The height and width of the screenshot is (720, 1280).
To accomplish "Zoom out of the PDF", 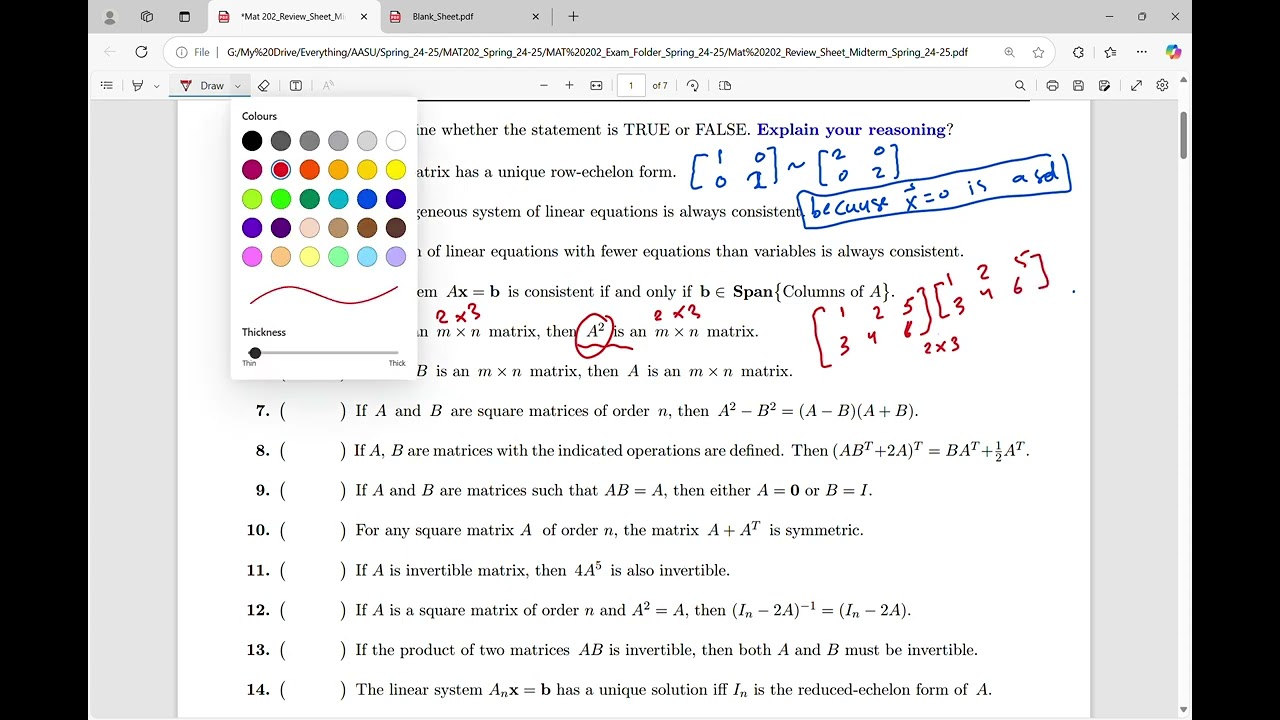I will pyautogui.click(x=544, y=86).
